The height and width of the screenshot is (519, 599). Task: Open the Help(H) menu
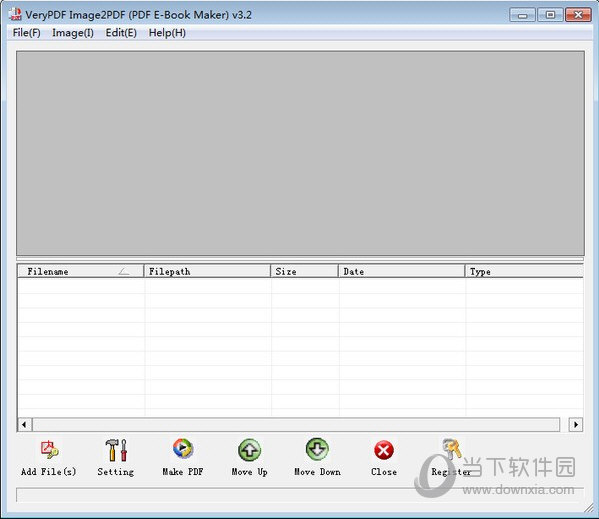[167, 33]
